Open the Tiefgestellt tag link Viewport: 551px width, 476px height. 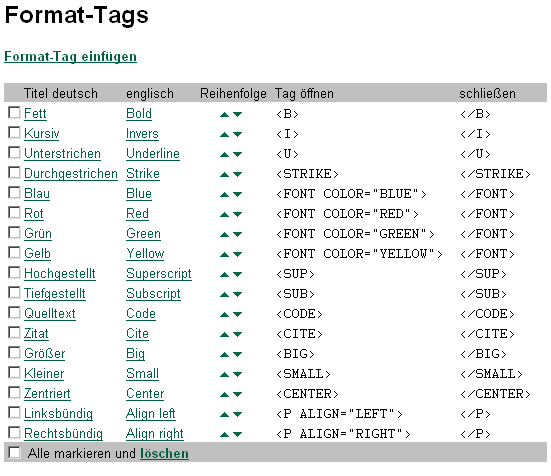point(55,294)
